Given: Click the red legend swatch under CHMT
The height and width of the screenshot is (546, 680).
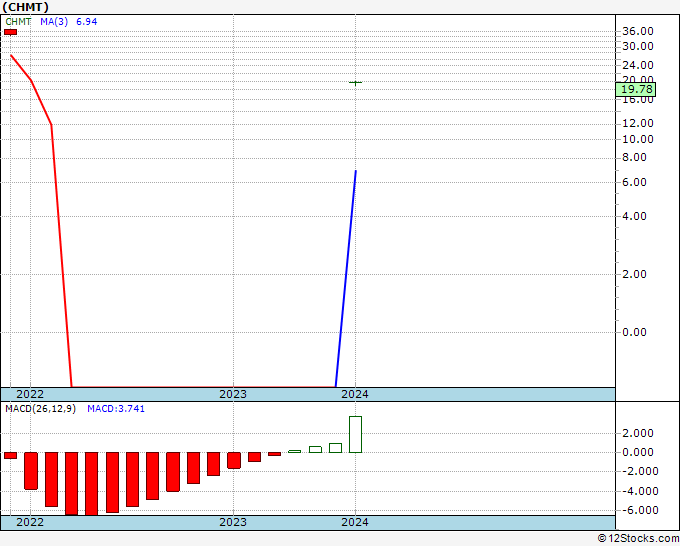Looking at the screenshot, I should pyautogui.click(x=10, y=32).
